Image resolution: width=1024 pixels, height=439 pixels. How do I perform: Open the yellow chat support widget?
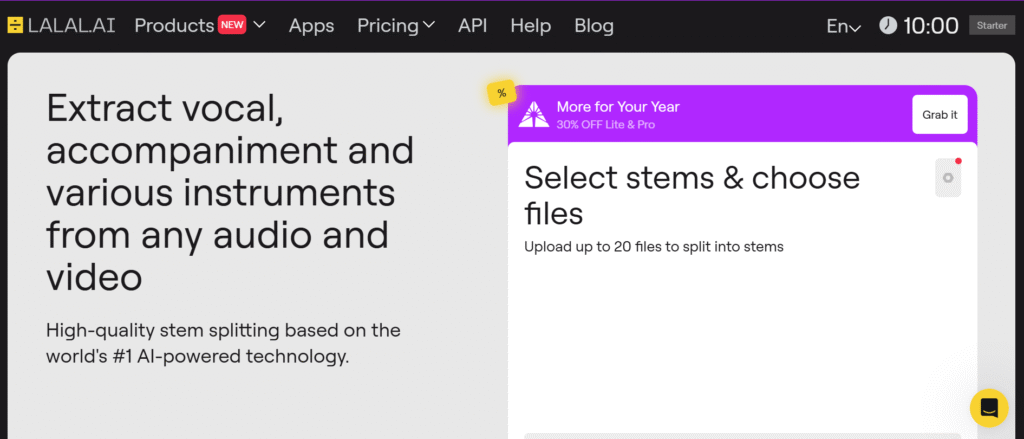[x=989, y=408]
